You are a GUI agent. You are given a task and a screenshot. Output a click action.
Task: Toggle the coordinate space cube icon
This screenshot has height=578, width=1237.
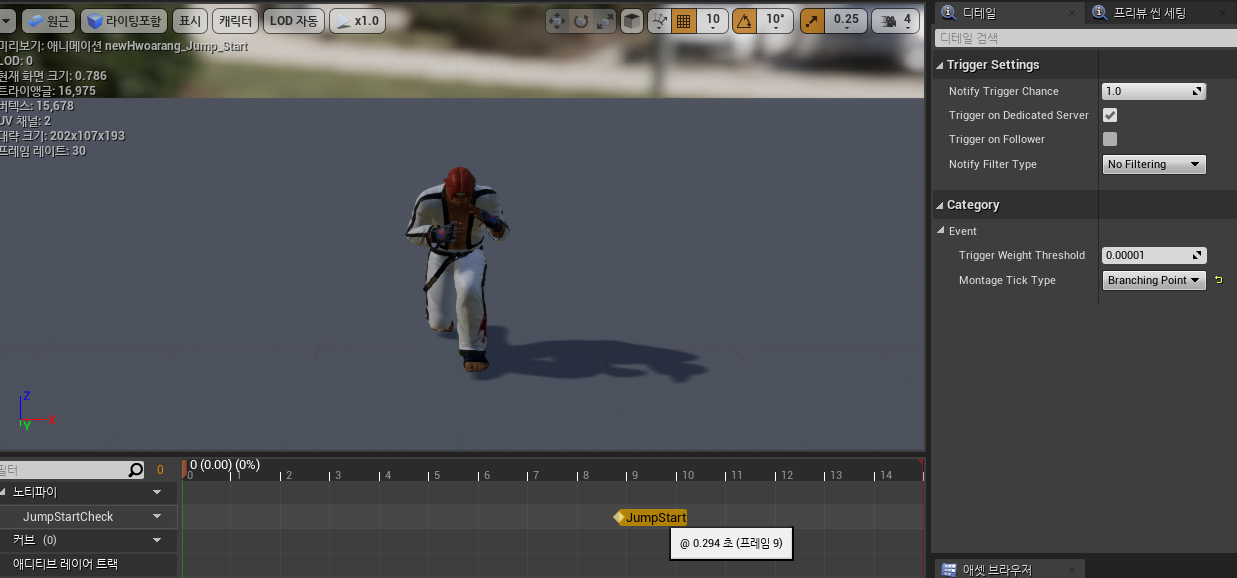point(631,20)
